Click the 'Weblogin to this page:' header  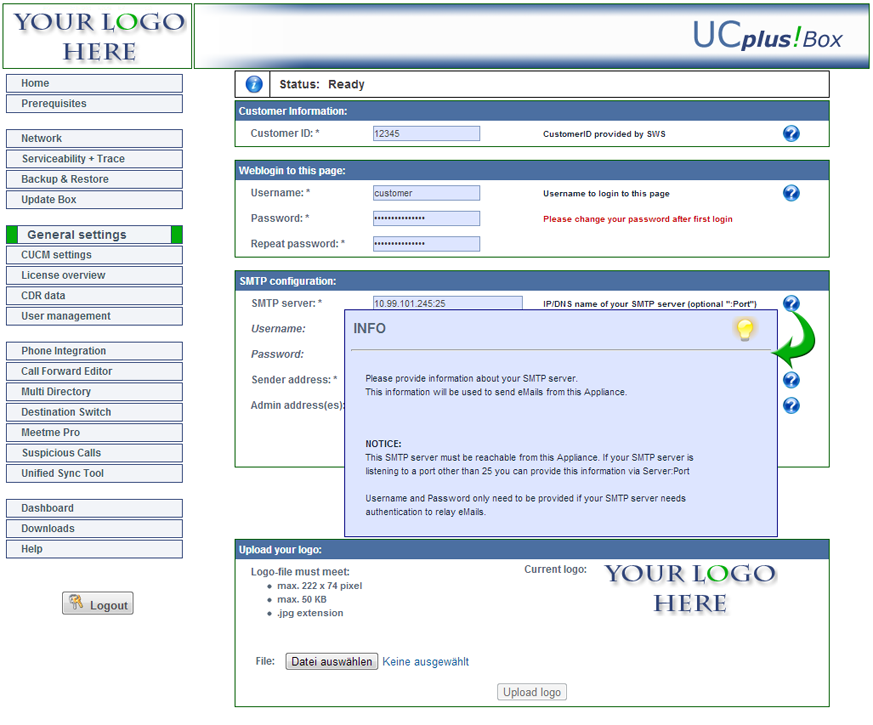[292, 170]
